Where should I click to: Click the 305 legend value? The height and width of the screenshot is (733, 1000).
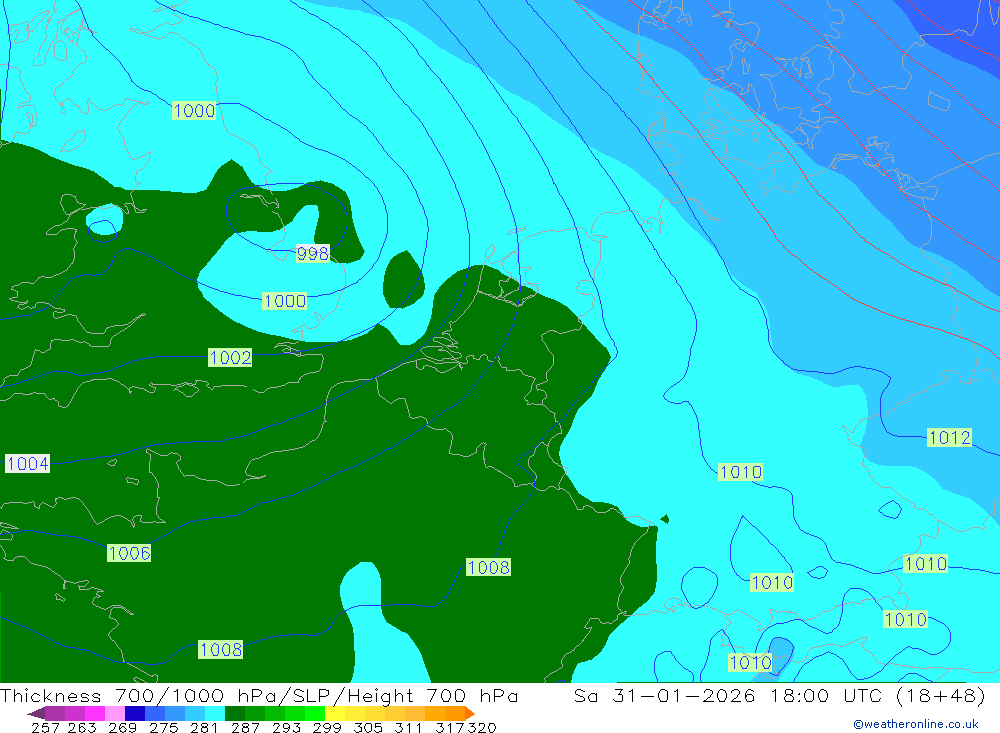click(x=368, y=727)
